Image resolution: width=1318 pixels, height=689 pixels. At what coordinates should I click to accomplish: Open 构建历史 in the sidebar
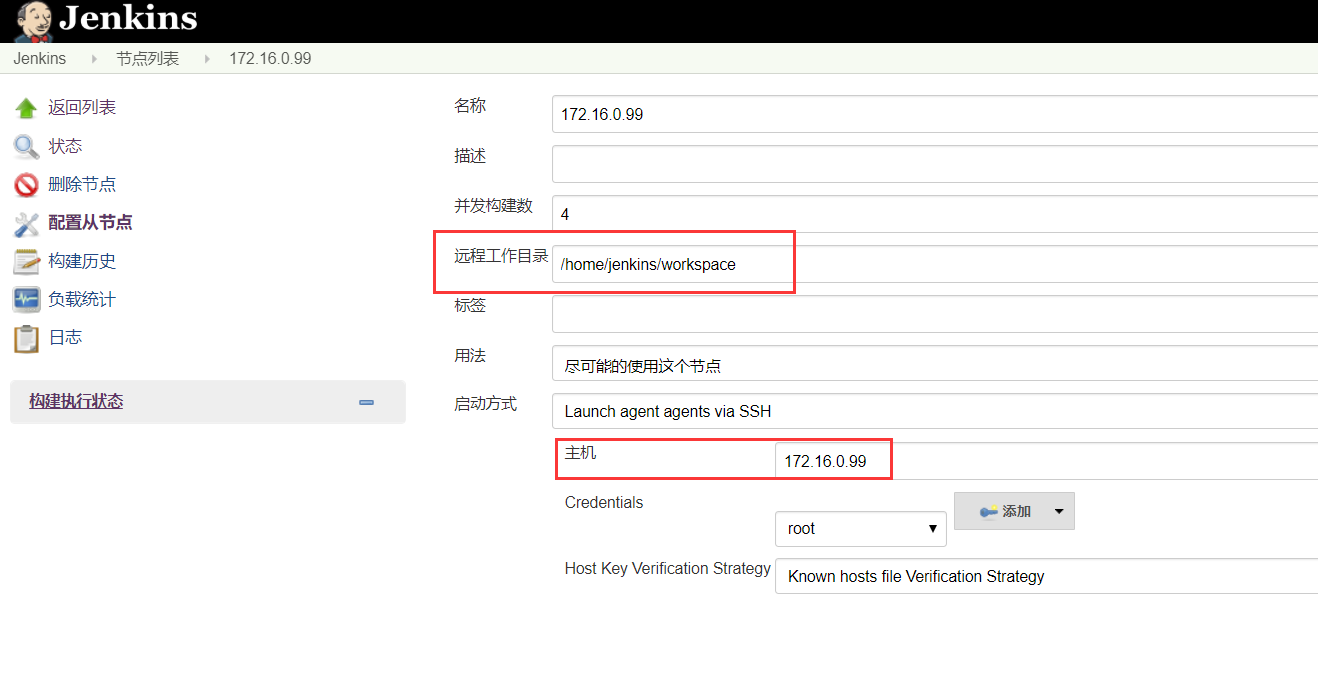[x=82, y=261]
